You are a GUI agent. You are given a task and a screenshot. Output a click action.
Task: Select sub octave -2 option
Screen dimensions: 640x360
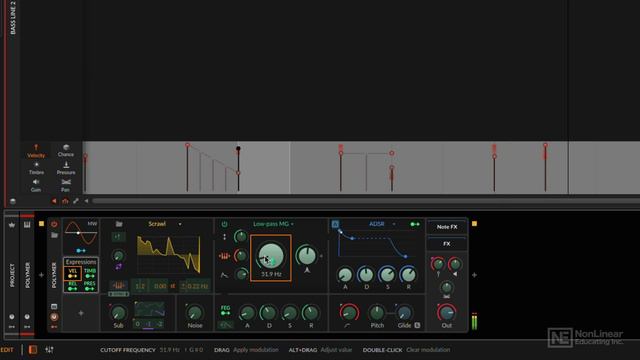click(x=160, y=324)
